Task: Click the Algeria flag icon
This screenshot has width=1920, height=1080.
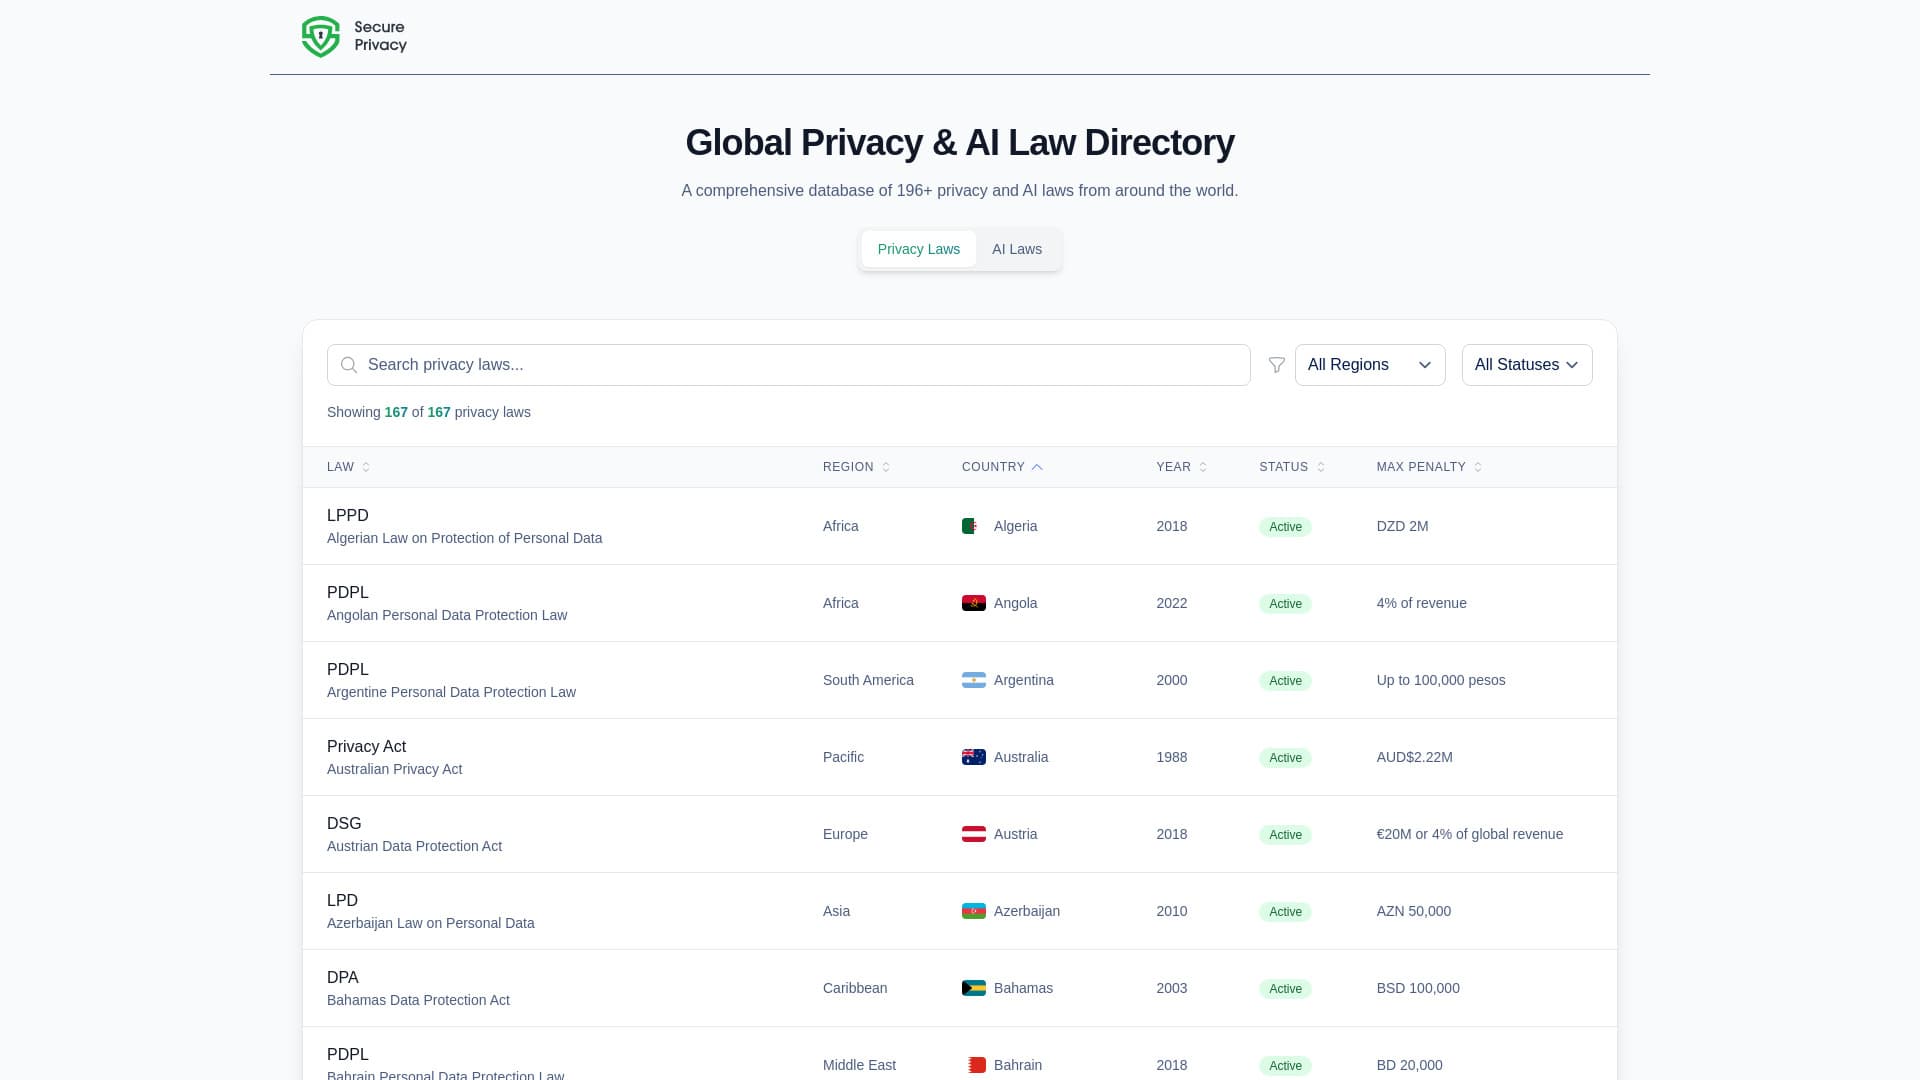Action: pyautogui.click(x=970, y=526)
